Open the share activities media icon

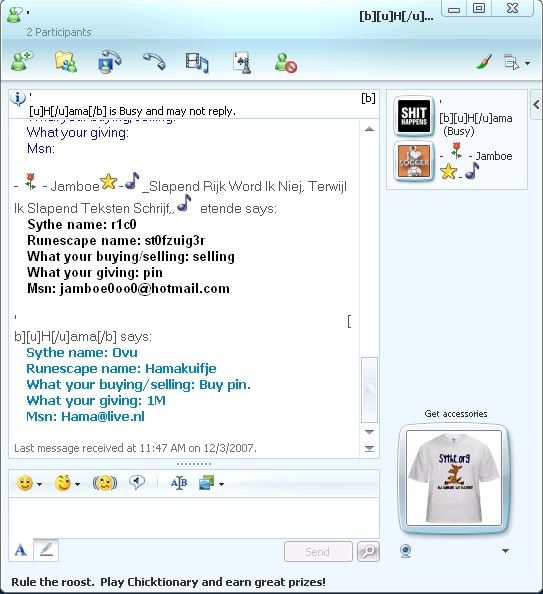197,62
